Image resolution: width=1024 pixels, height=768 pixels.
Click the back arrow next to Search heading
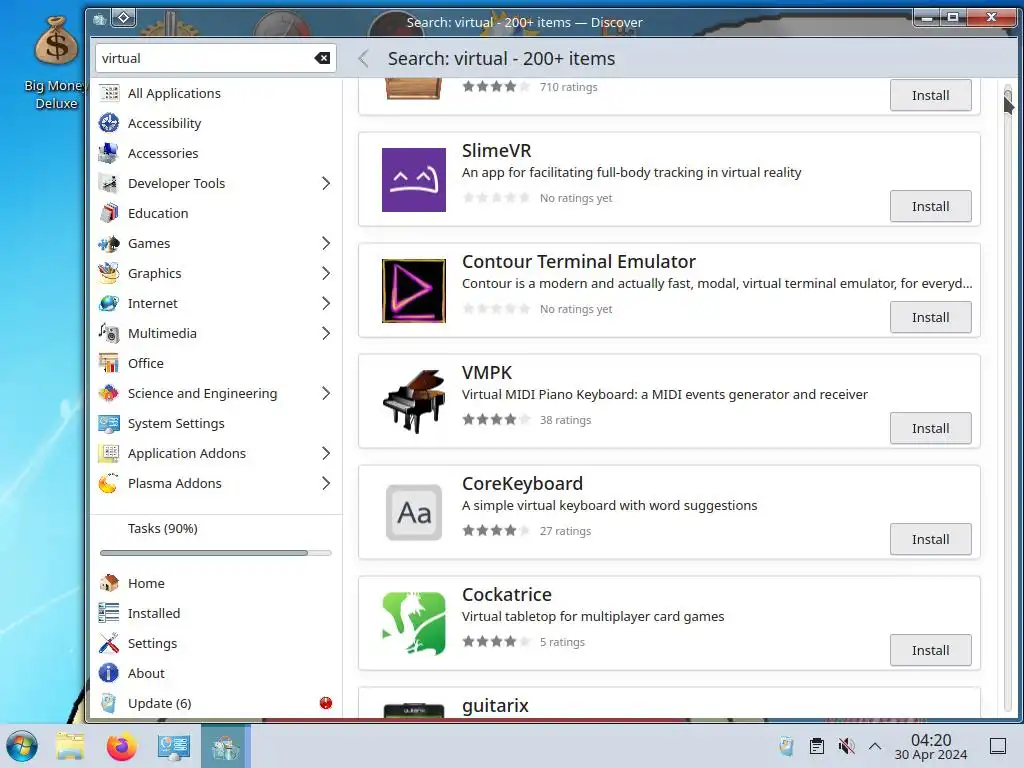(x=364, y=59)
